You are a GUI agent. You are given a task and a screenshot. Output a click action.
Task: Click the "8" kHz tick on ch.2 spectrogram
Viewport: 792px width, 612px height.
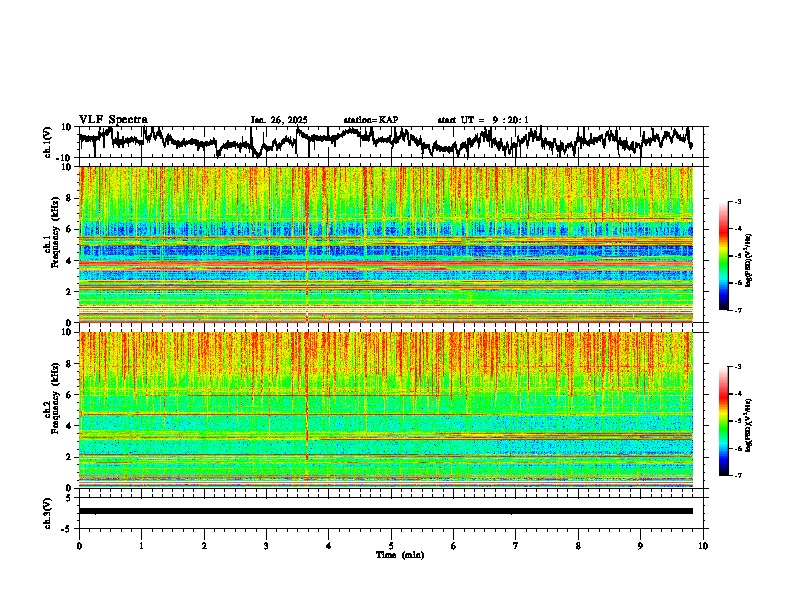(70, 364)
